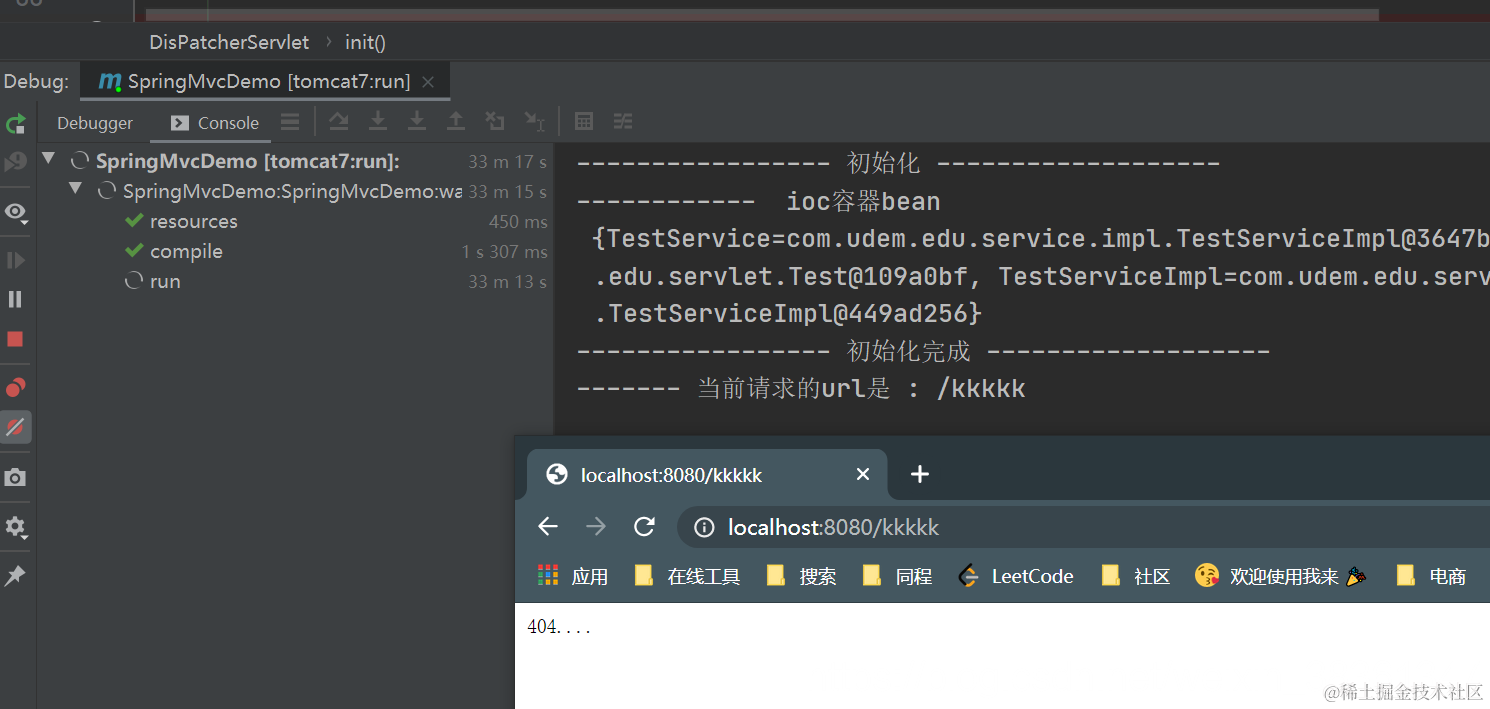Reload the localhost:8080/kkkkk page
The width and height of the screenshot is (1490, 709).
(645, 527)
